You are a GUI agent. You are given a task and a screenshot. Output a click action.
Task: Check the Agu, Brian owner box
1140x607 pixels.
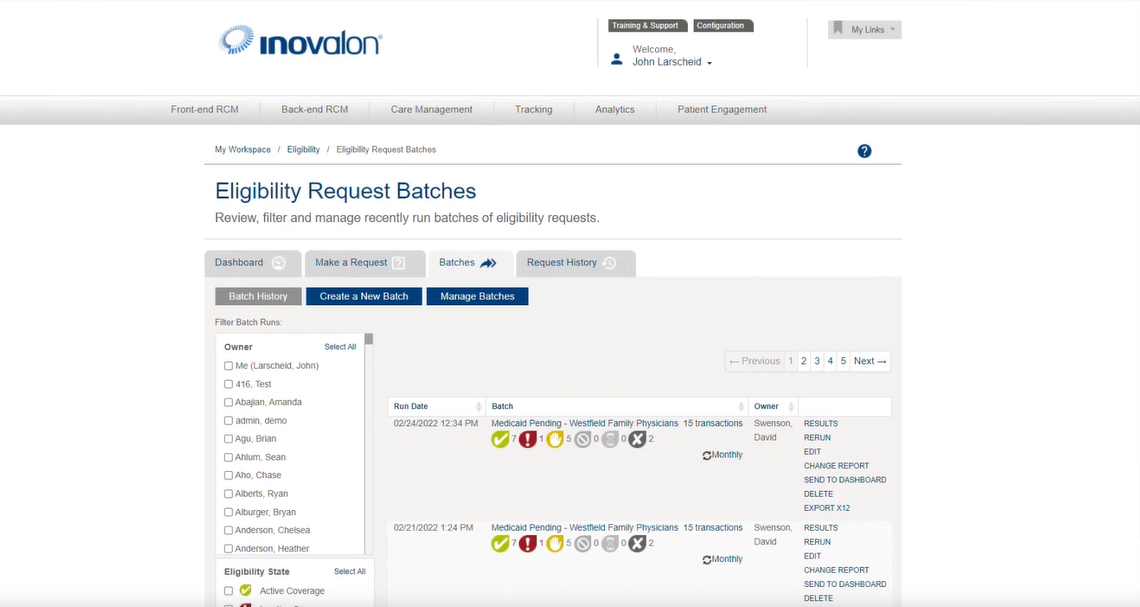click(228, 438)
